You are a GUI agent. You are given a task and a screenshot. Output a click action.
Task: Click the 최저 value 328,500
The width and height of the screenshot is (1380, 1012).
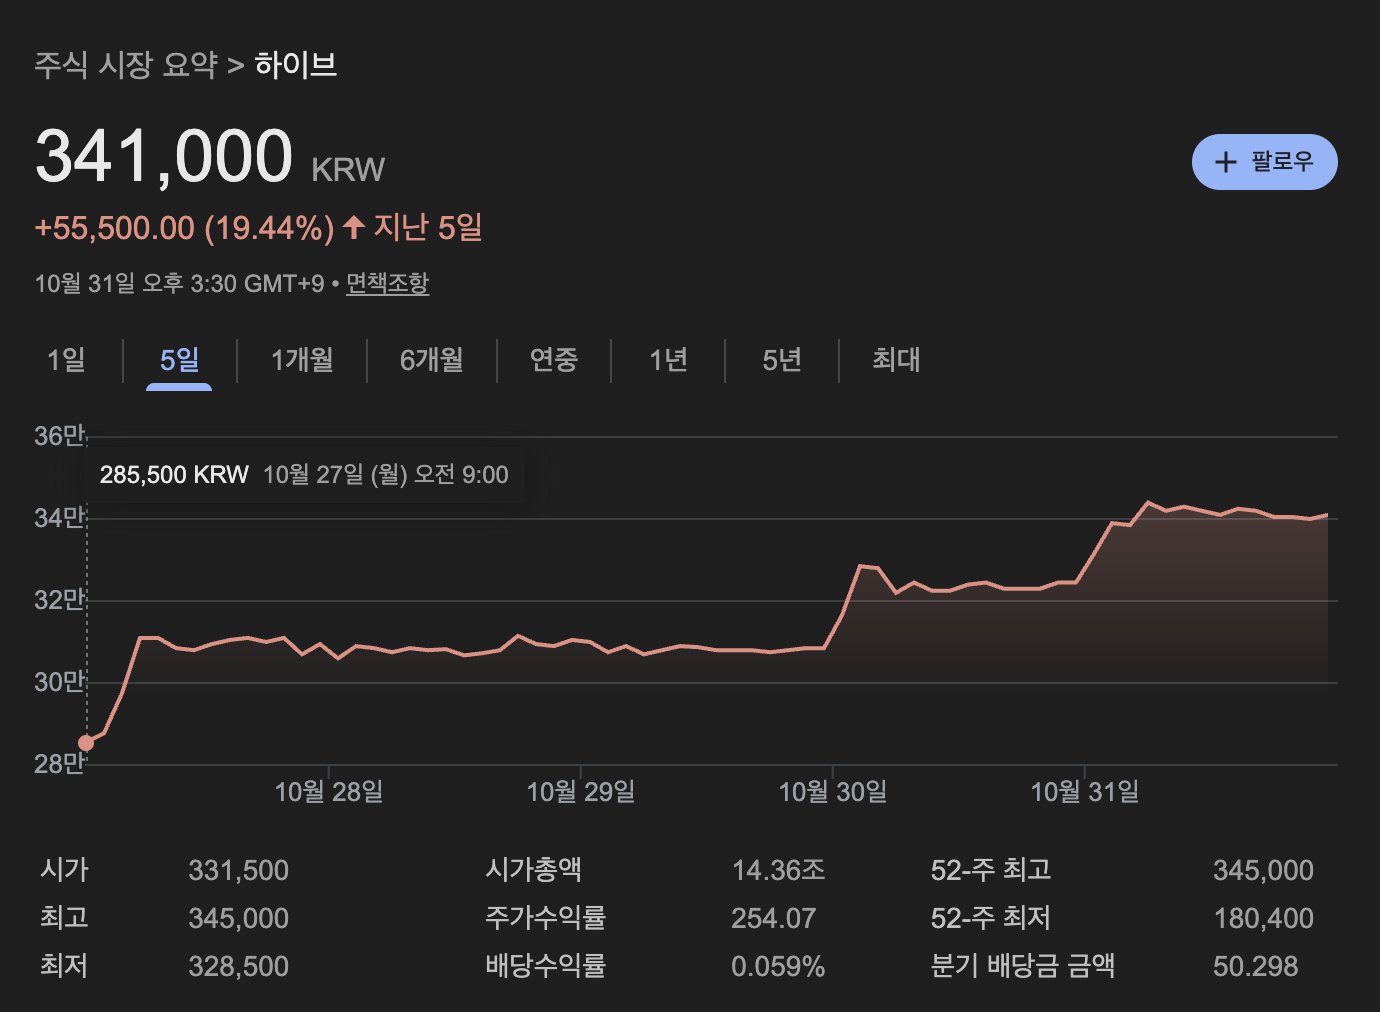239,967
